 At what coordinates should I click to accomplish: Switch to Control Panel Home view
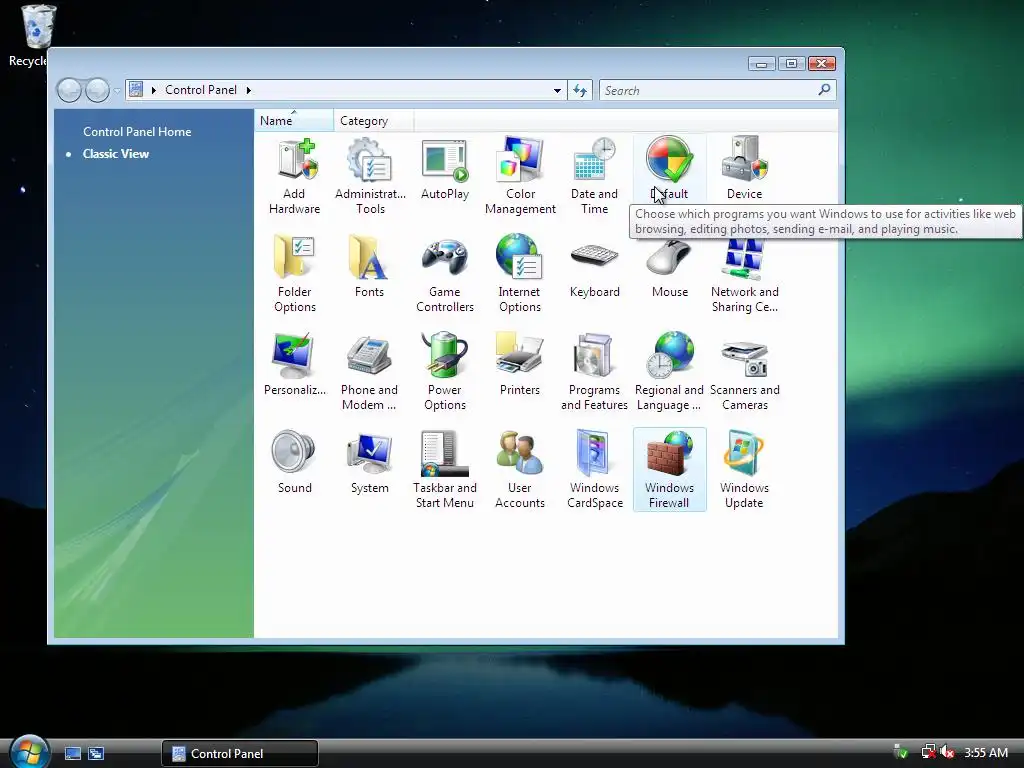137,132
